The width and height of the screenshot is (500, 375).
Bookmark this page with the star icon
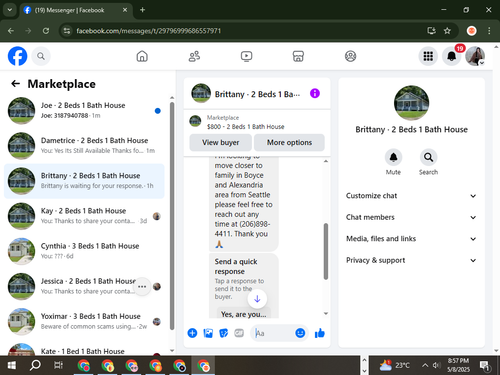tap(447, 31)
